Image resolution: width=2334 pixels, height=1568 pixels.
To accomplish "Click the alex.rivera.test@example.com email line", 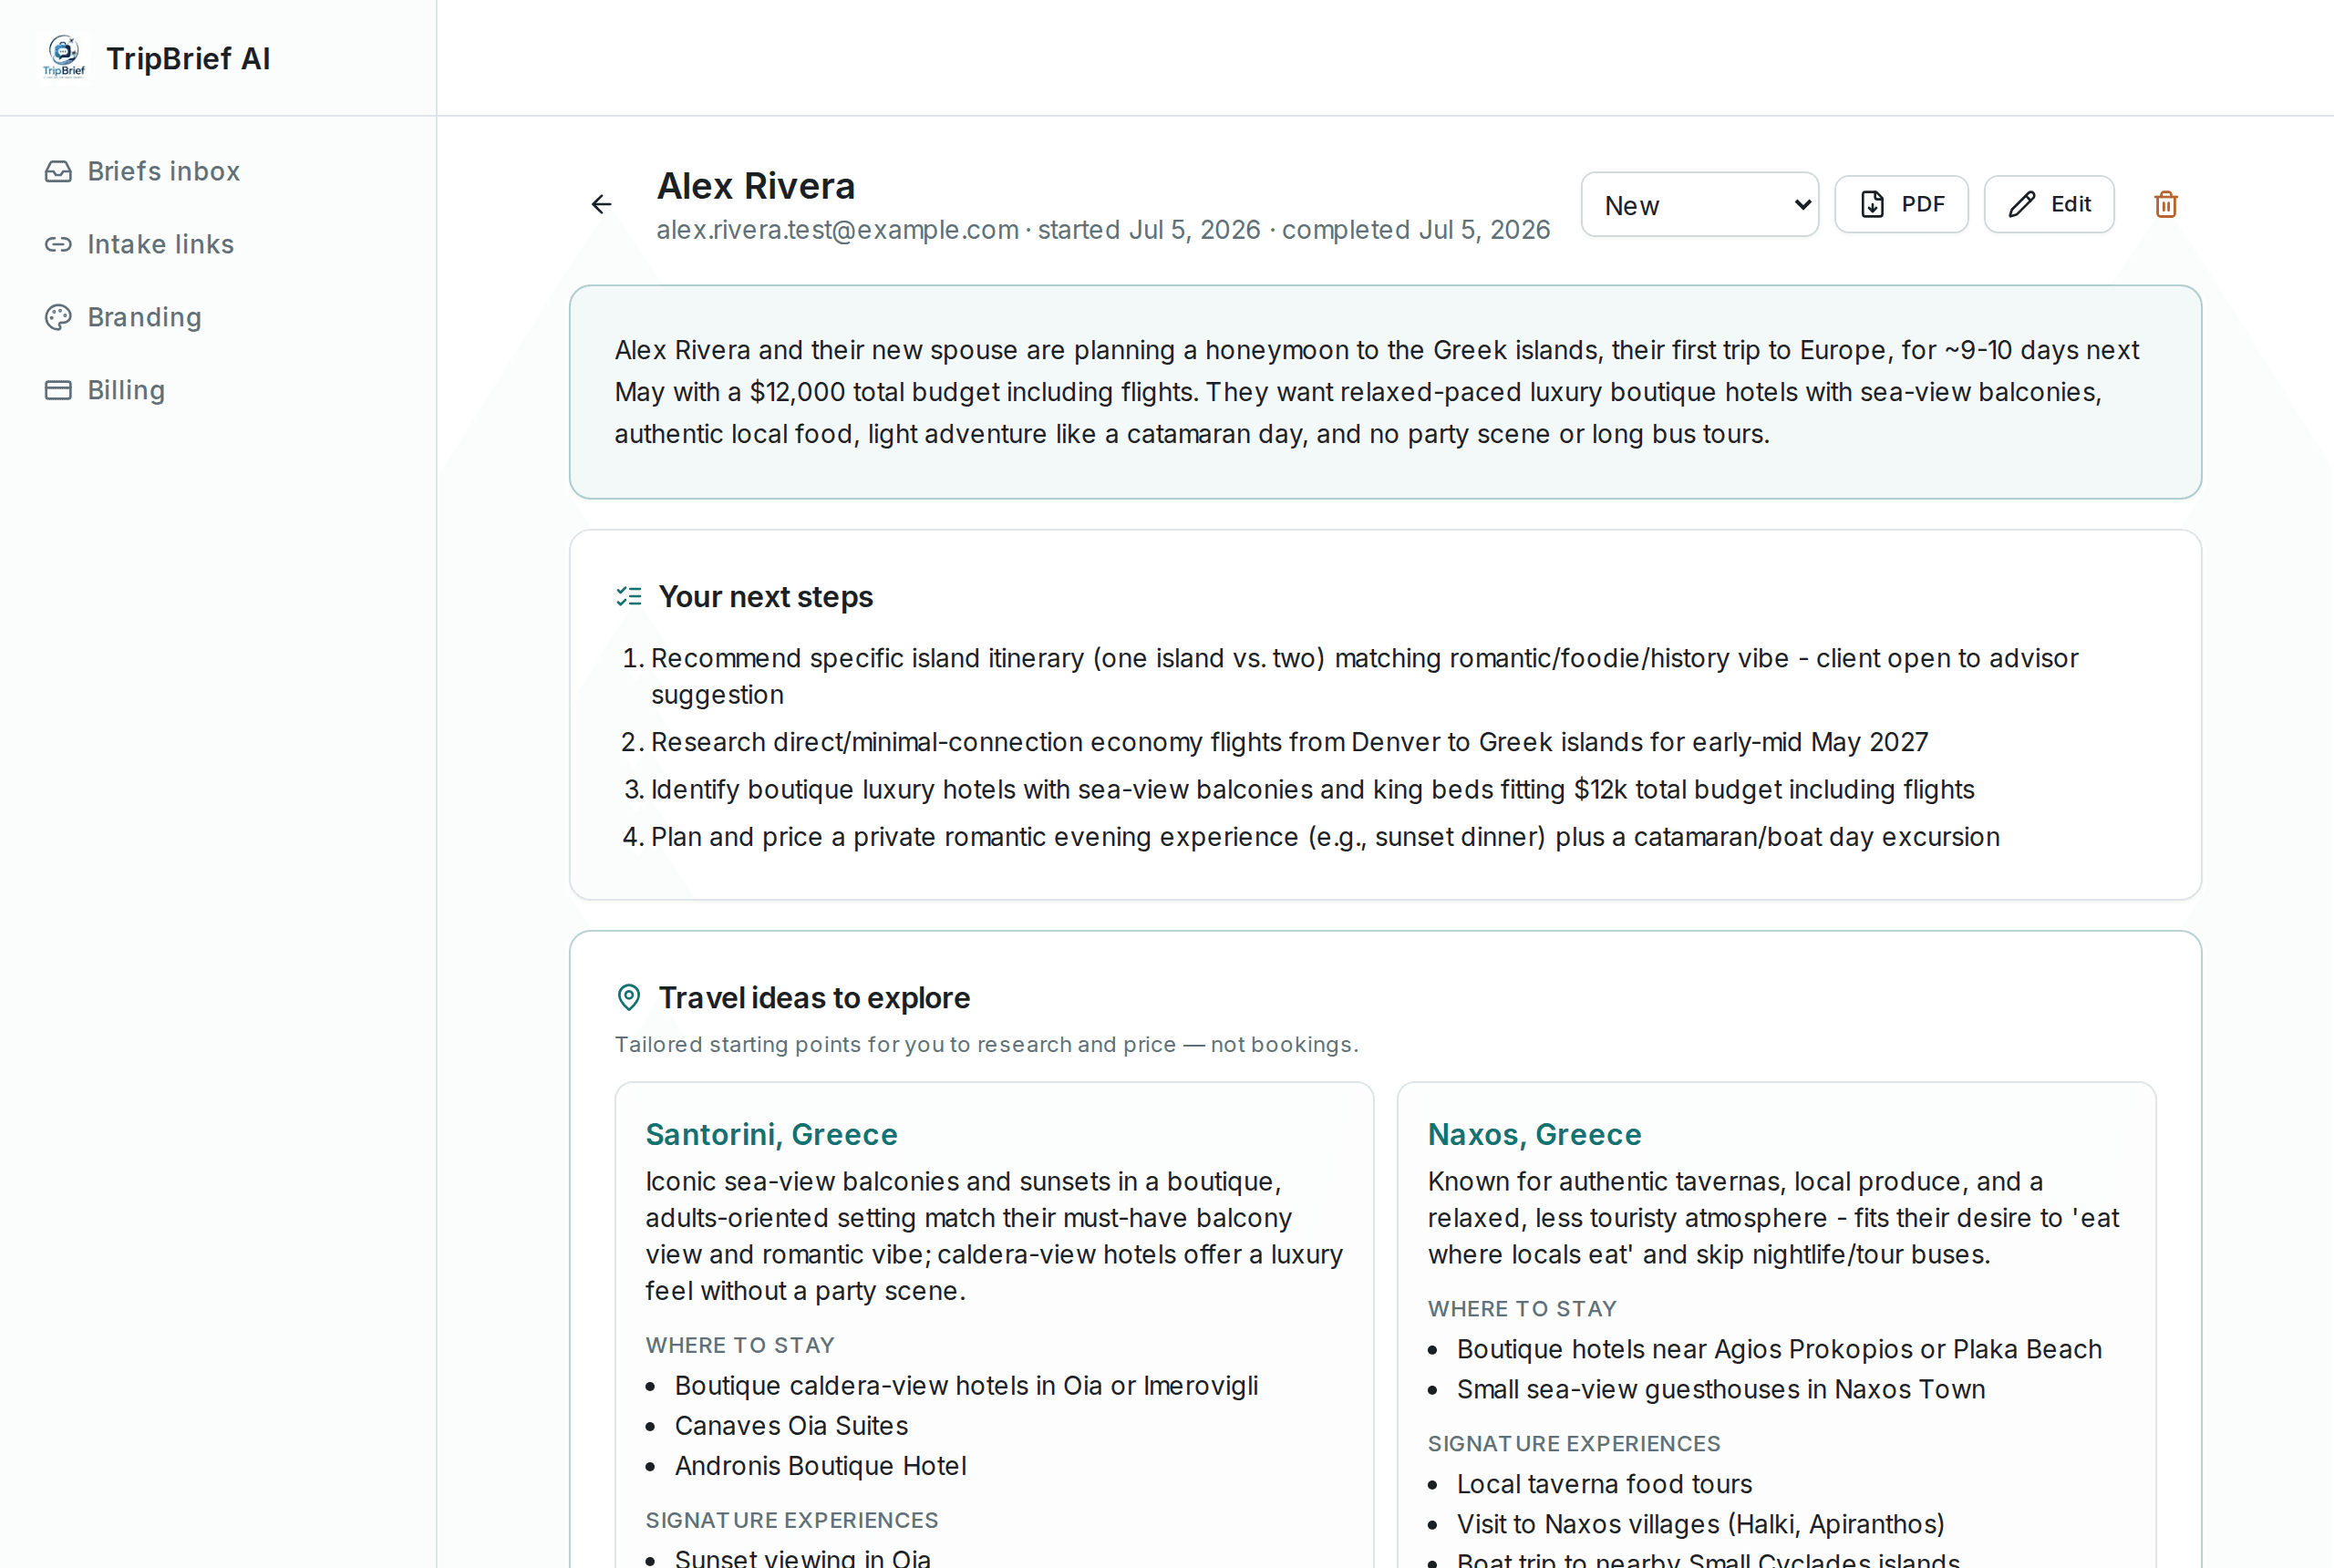I will click(x=1103, y=230).
